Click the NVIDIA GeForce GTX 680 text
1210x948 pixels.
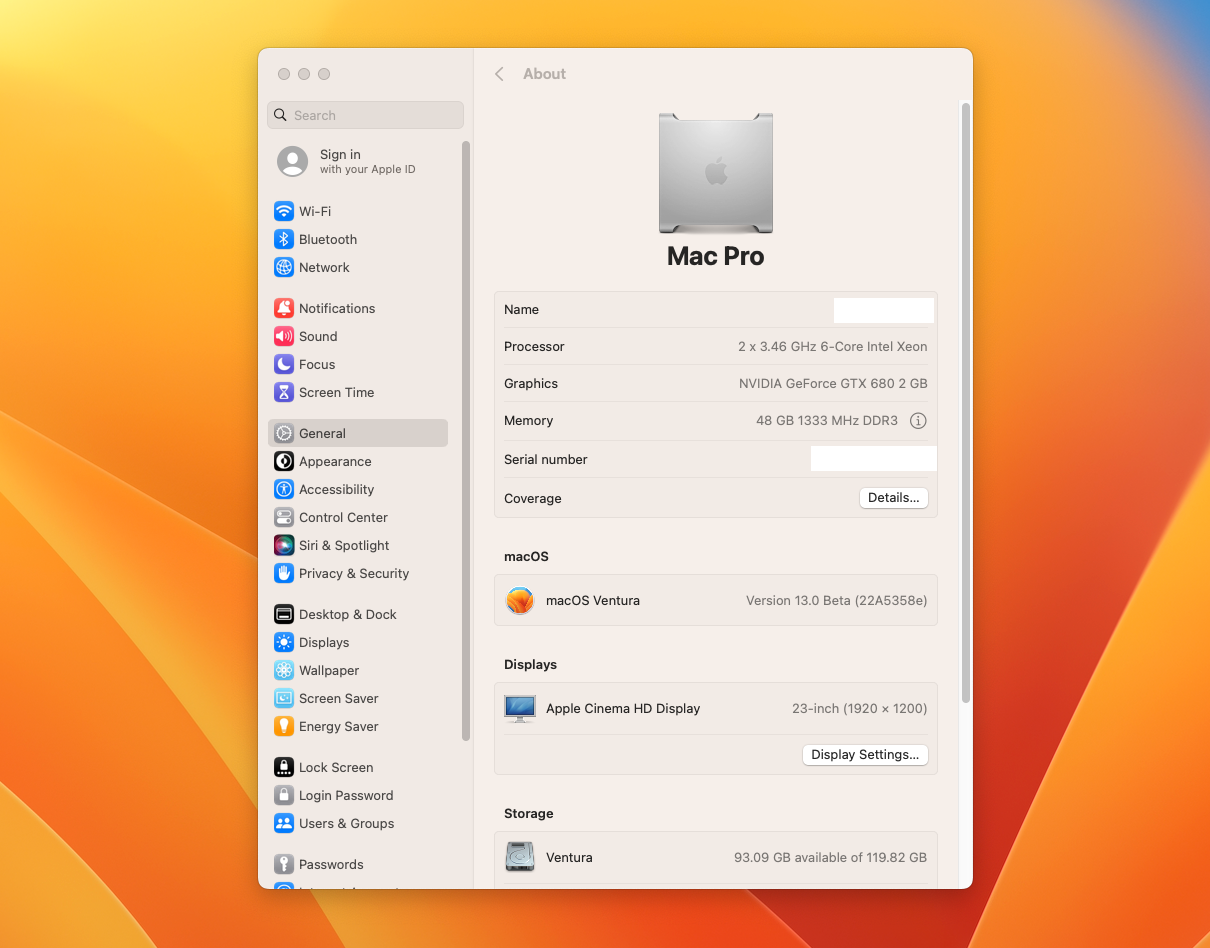833,383
